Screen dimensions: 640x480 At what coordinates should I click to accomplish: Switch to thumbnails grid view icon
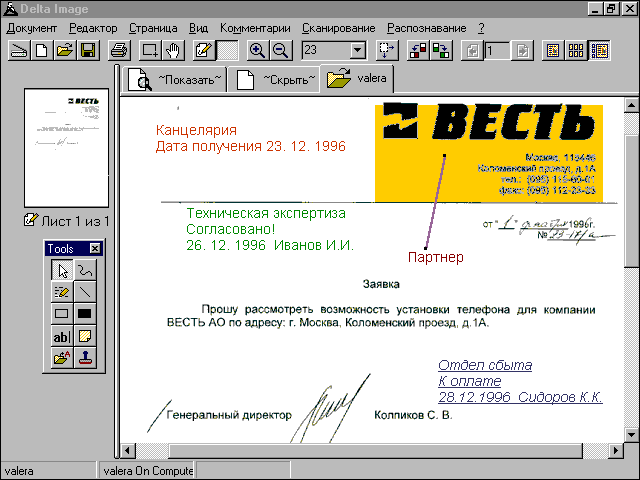pyautogui.click(x=576, y=51)
